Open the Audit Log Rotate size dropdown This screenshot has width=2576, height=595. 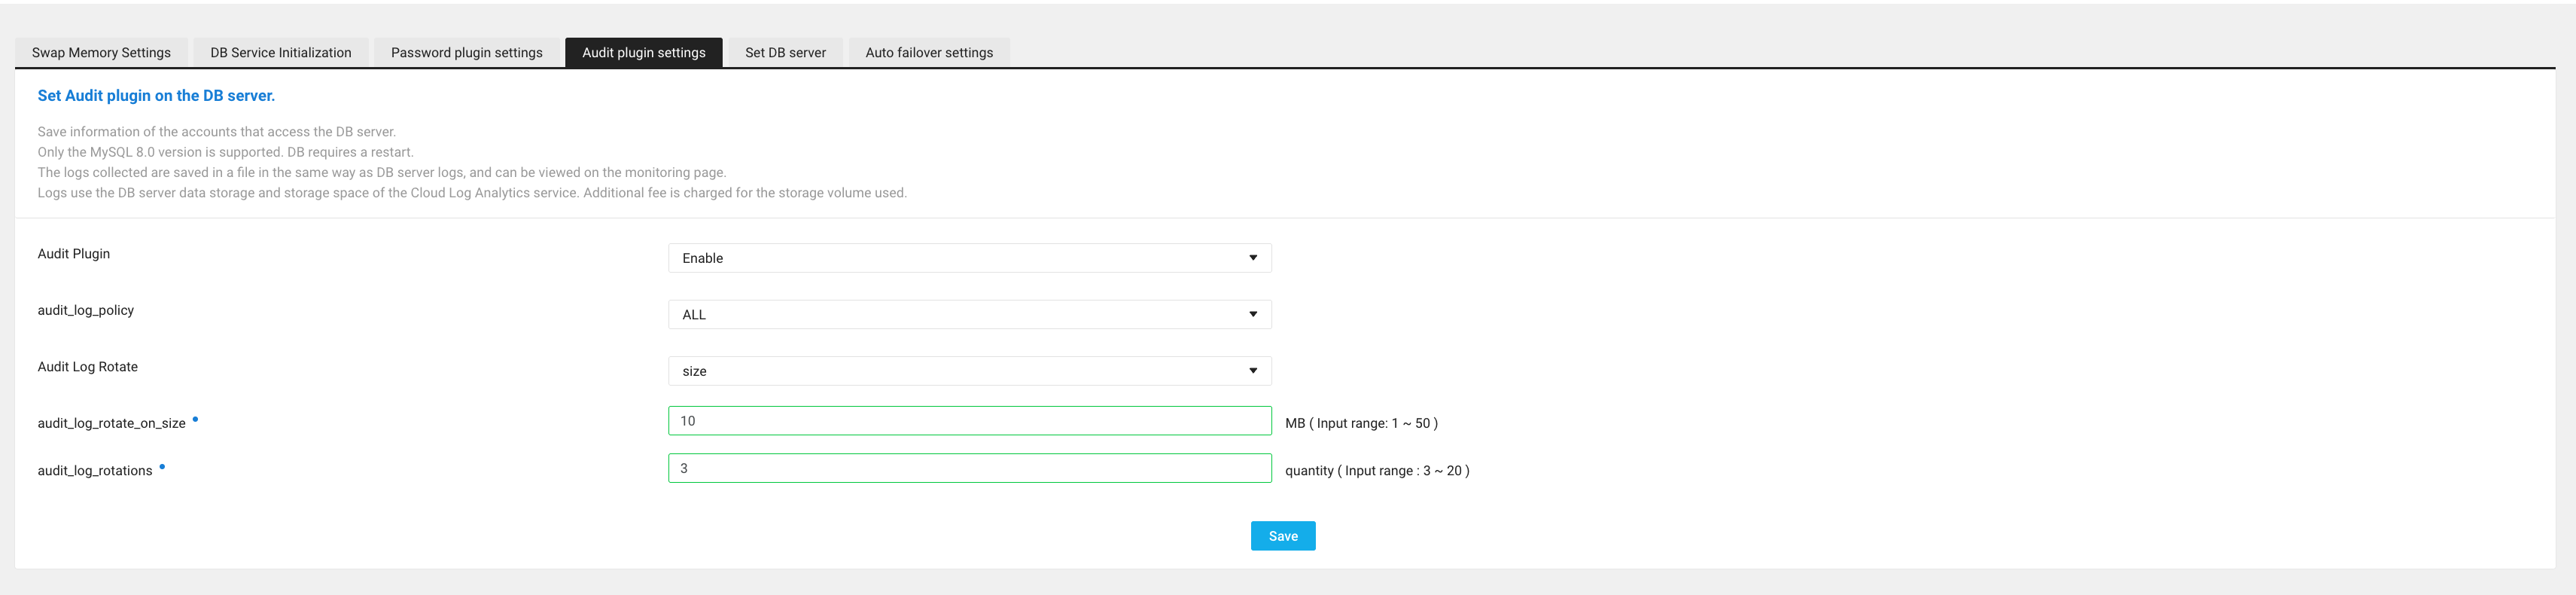970,371
